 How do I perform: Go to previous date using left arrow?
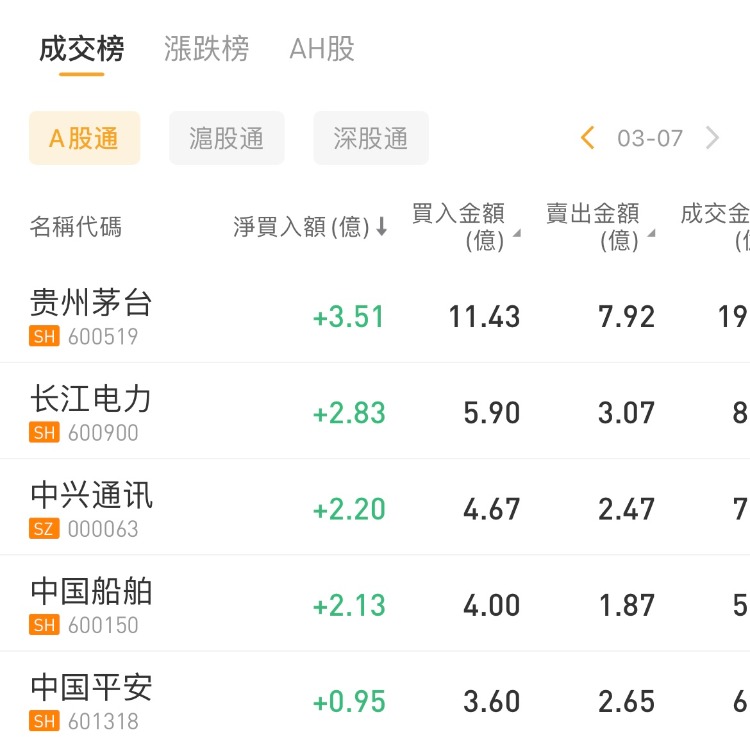(588, 138)
